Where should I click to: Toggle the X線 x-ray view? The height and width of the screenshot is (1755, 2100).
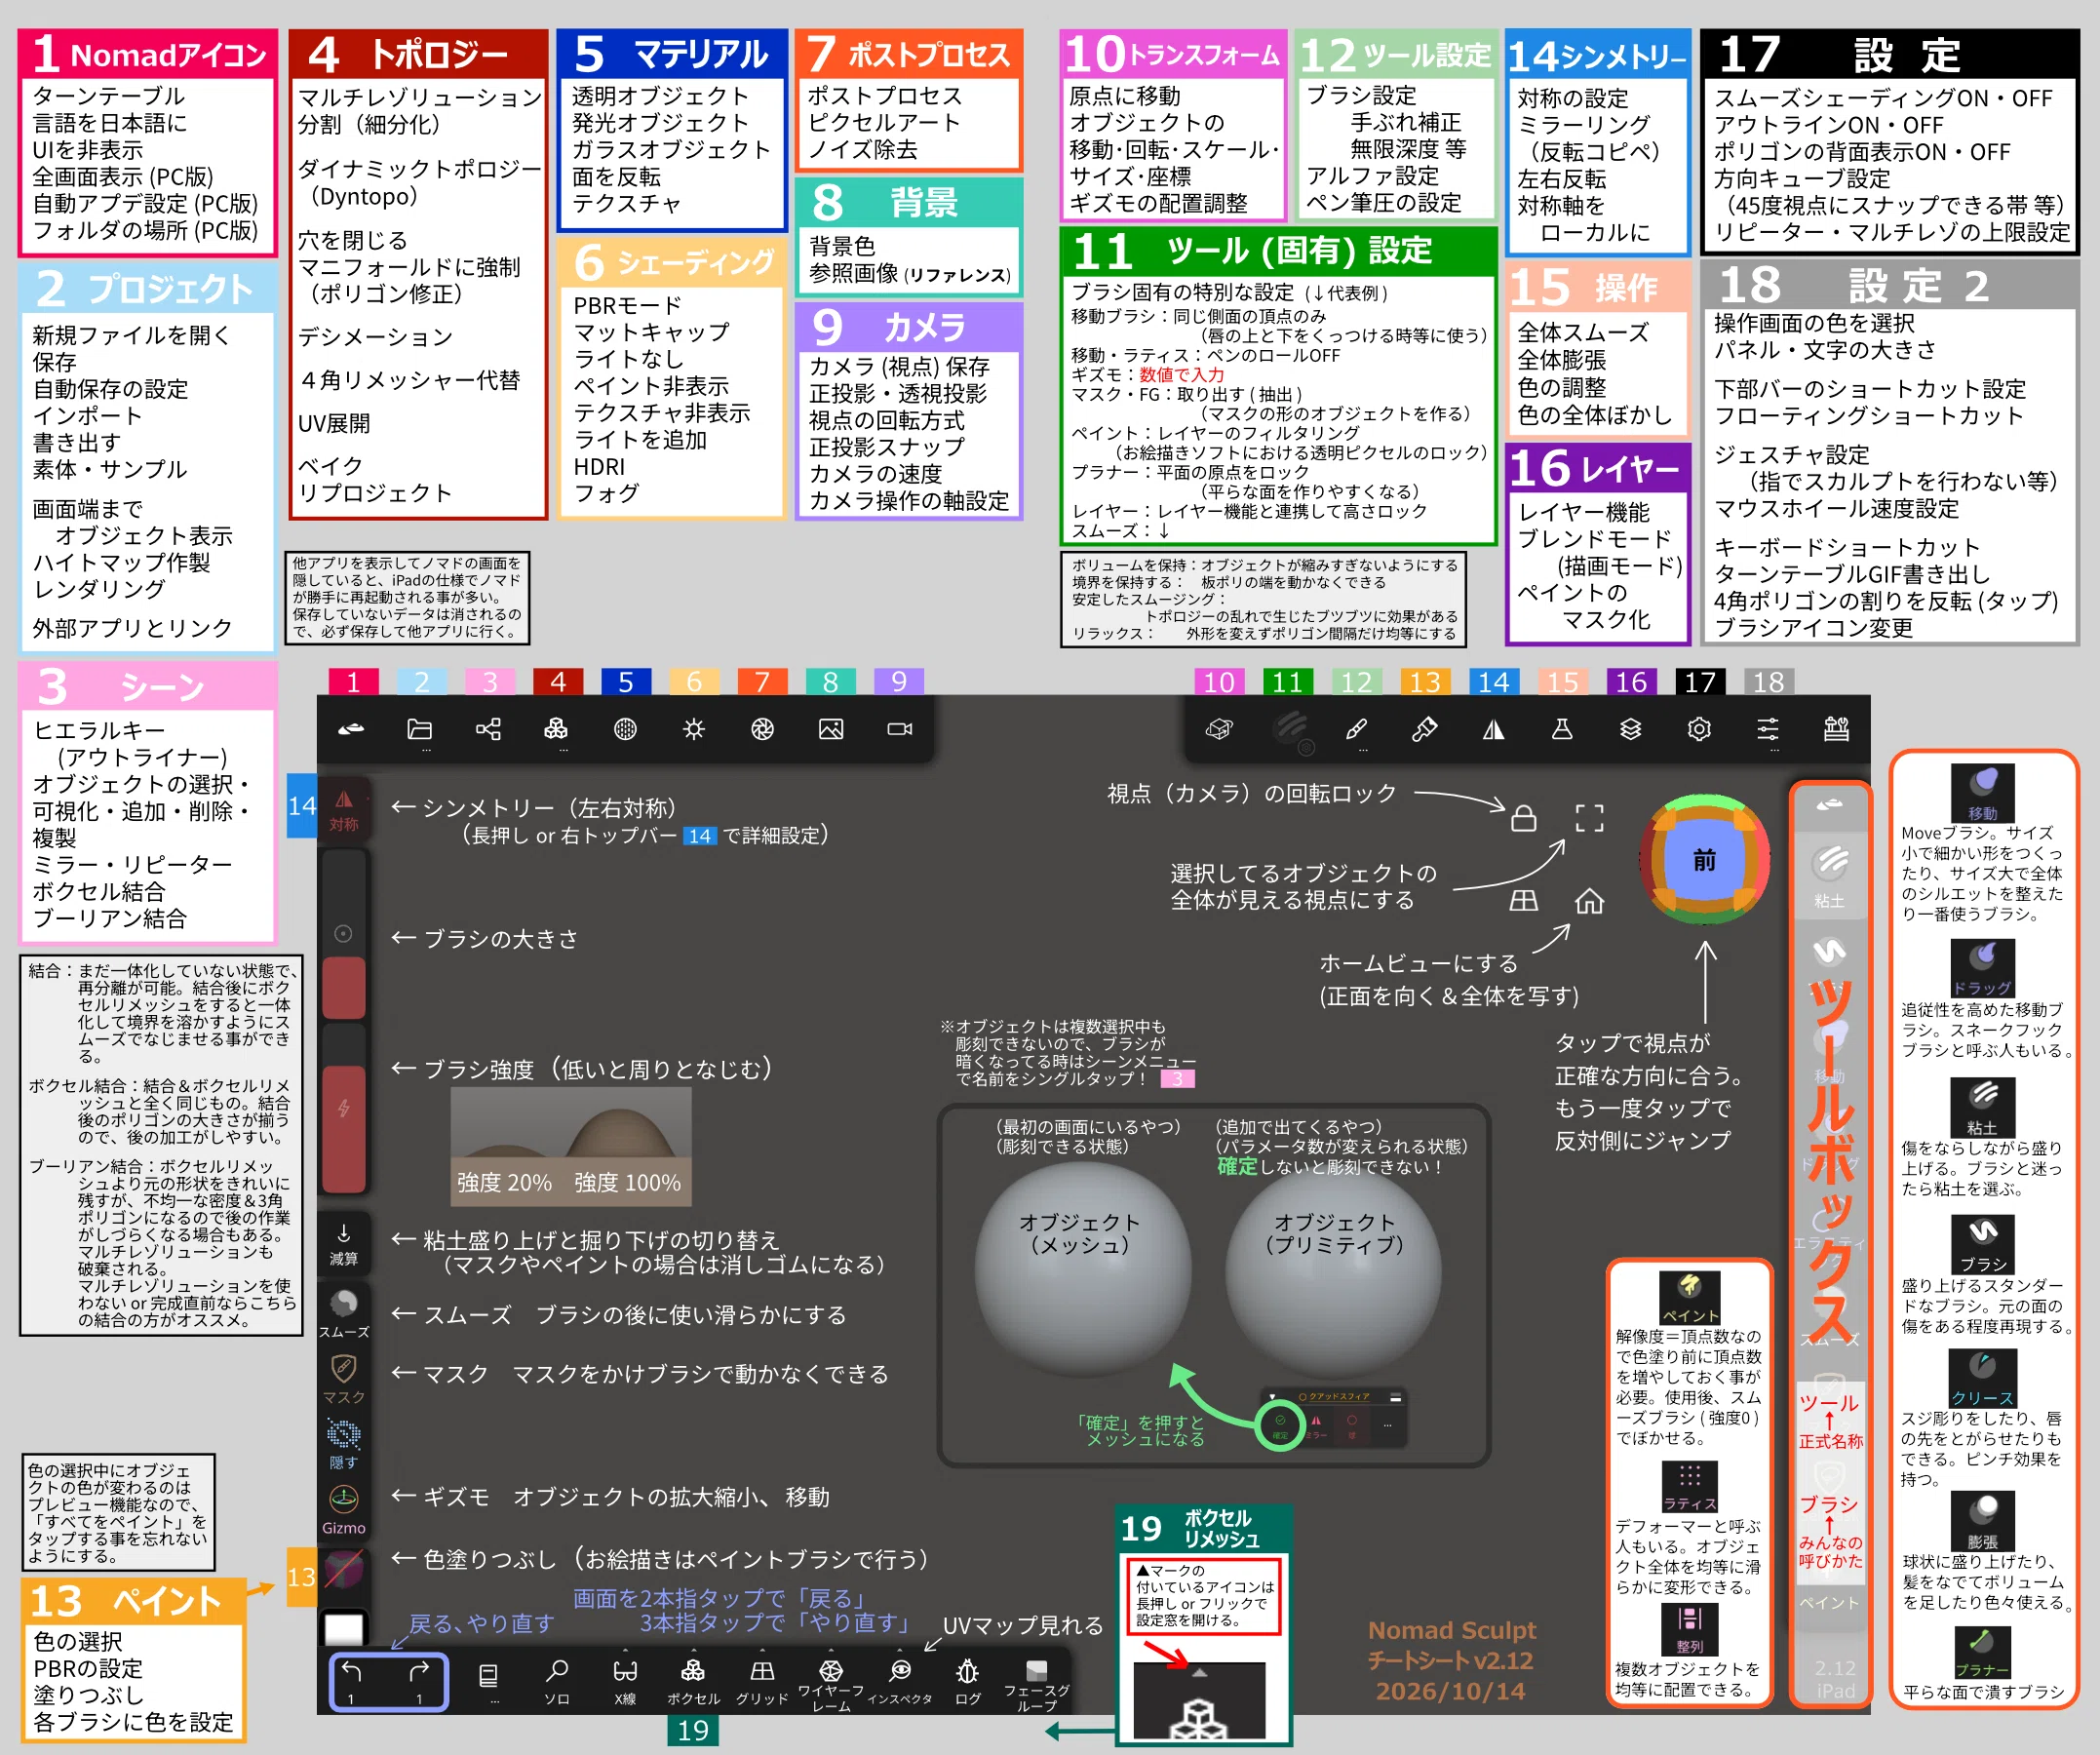point(625,1682)
